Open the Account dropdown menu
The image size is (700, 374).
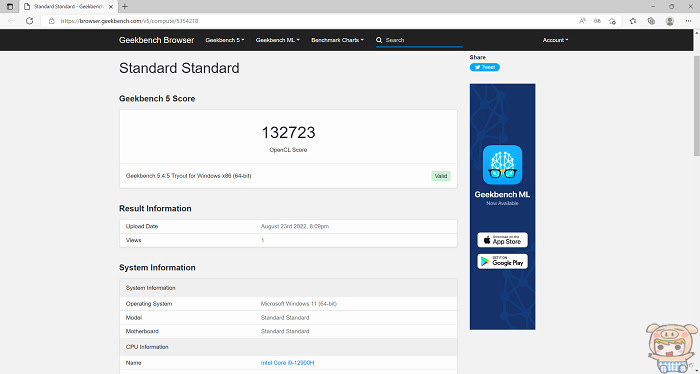555,40
